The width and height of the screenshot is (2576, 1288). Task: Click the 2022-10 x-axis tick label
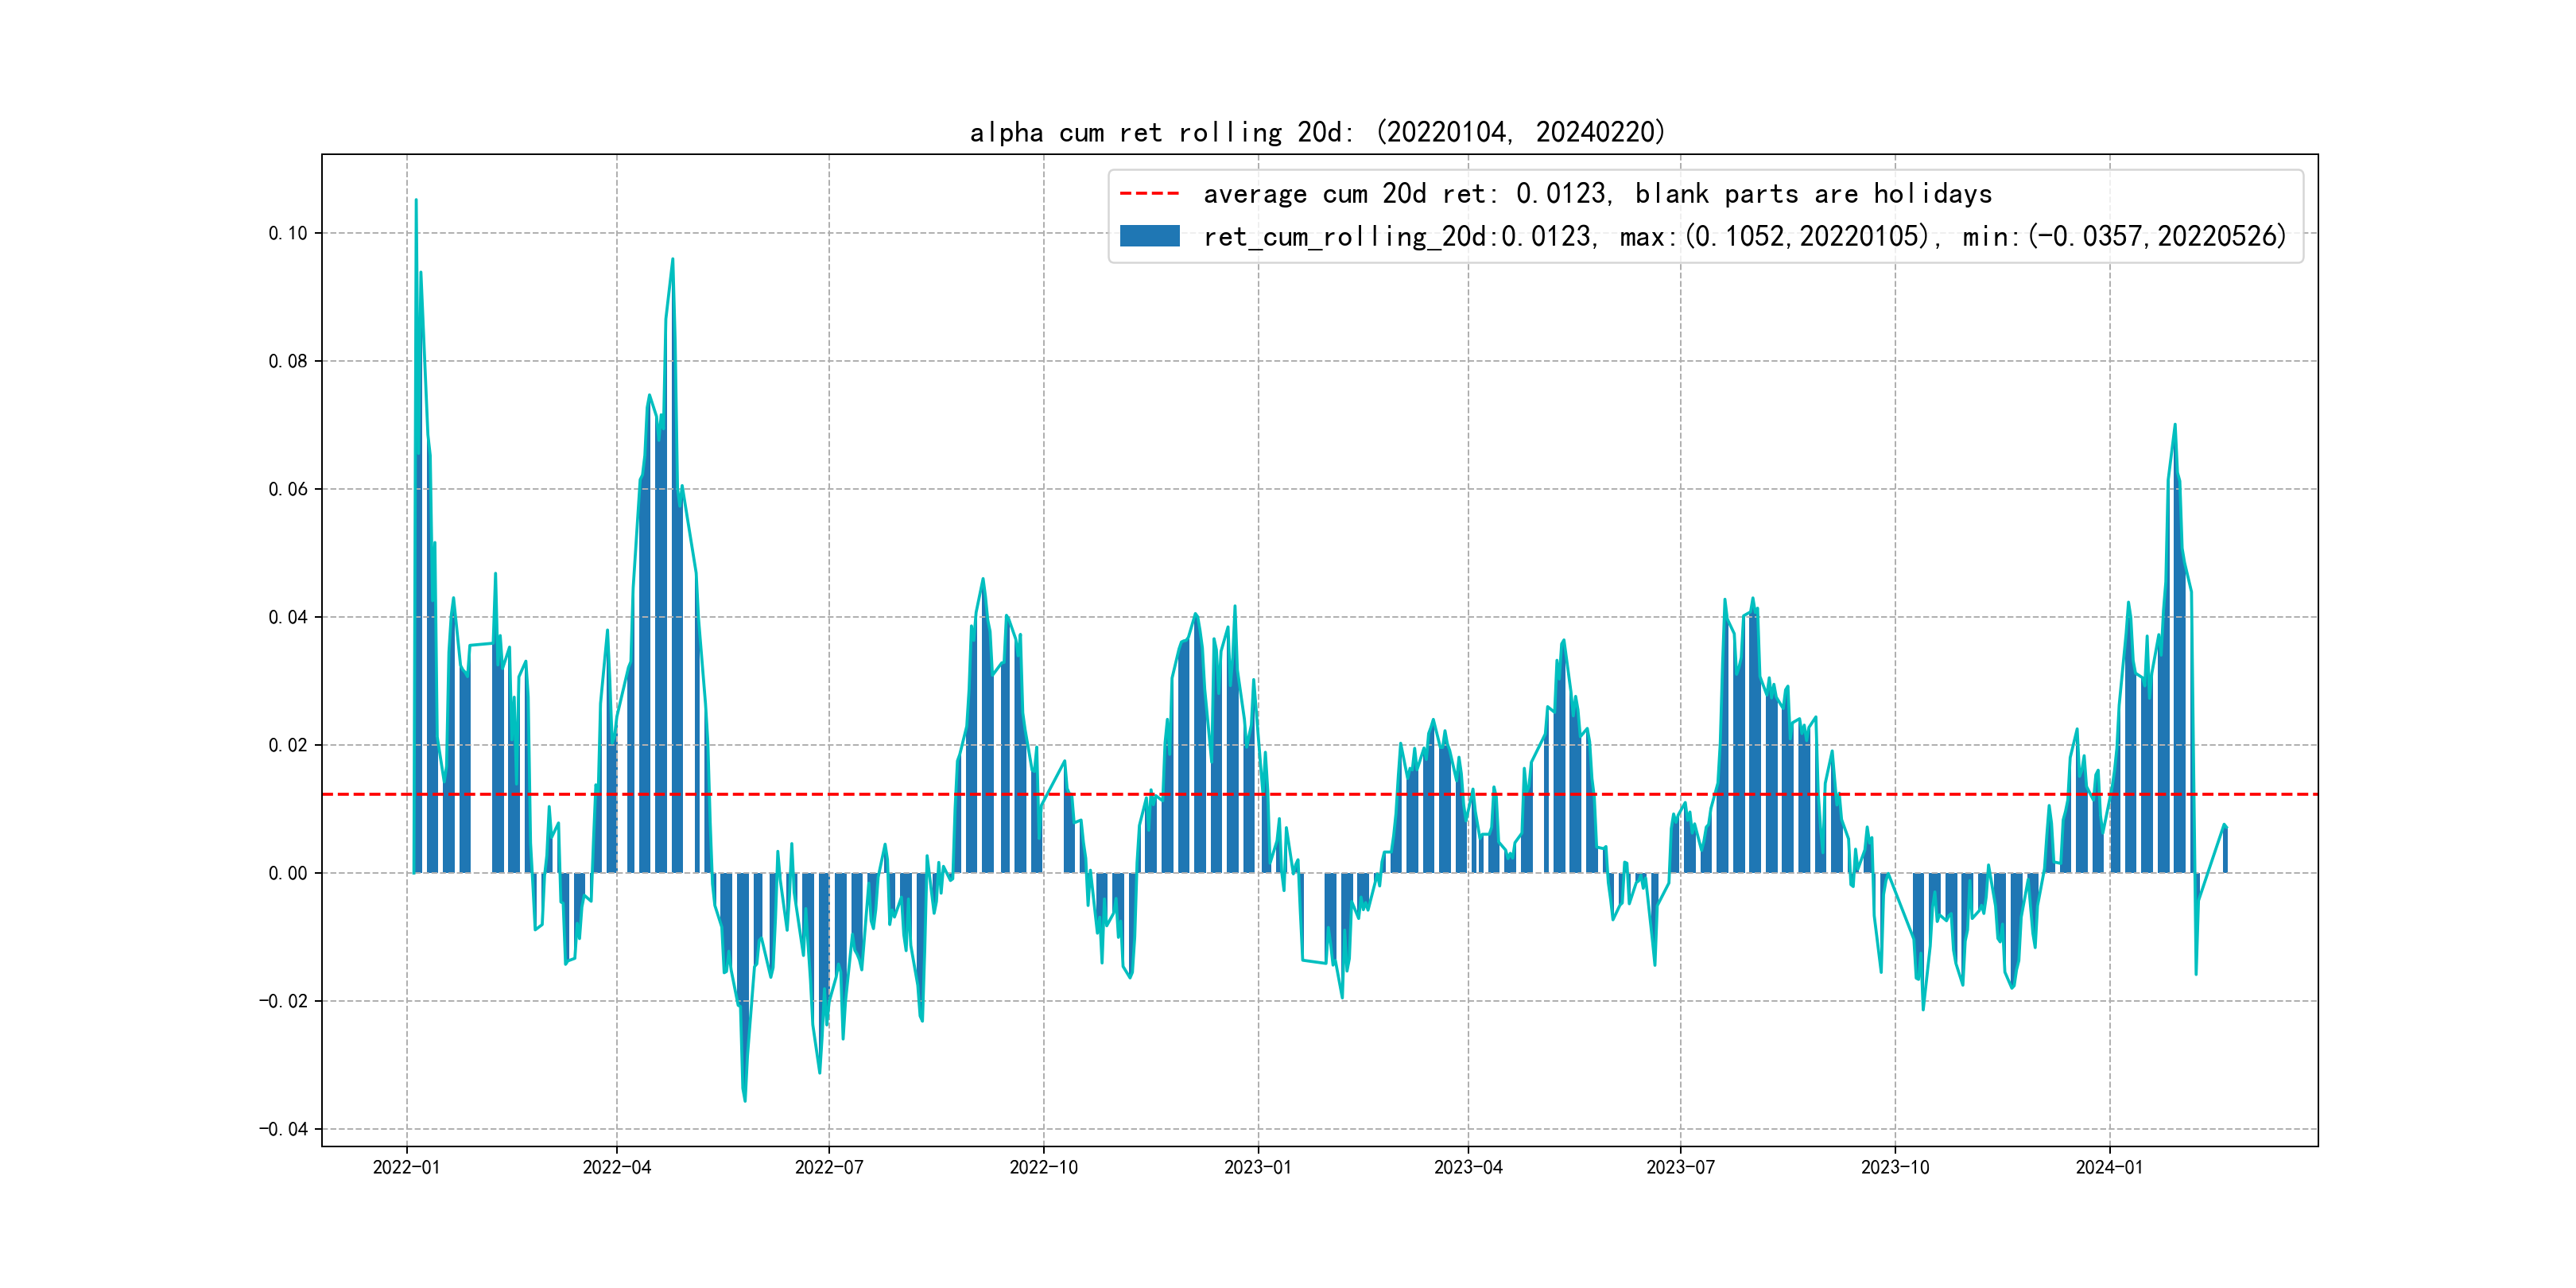pyautogui.click(x=1043, y=1167)
